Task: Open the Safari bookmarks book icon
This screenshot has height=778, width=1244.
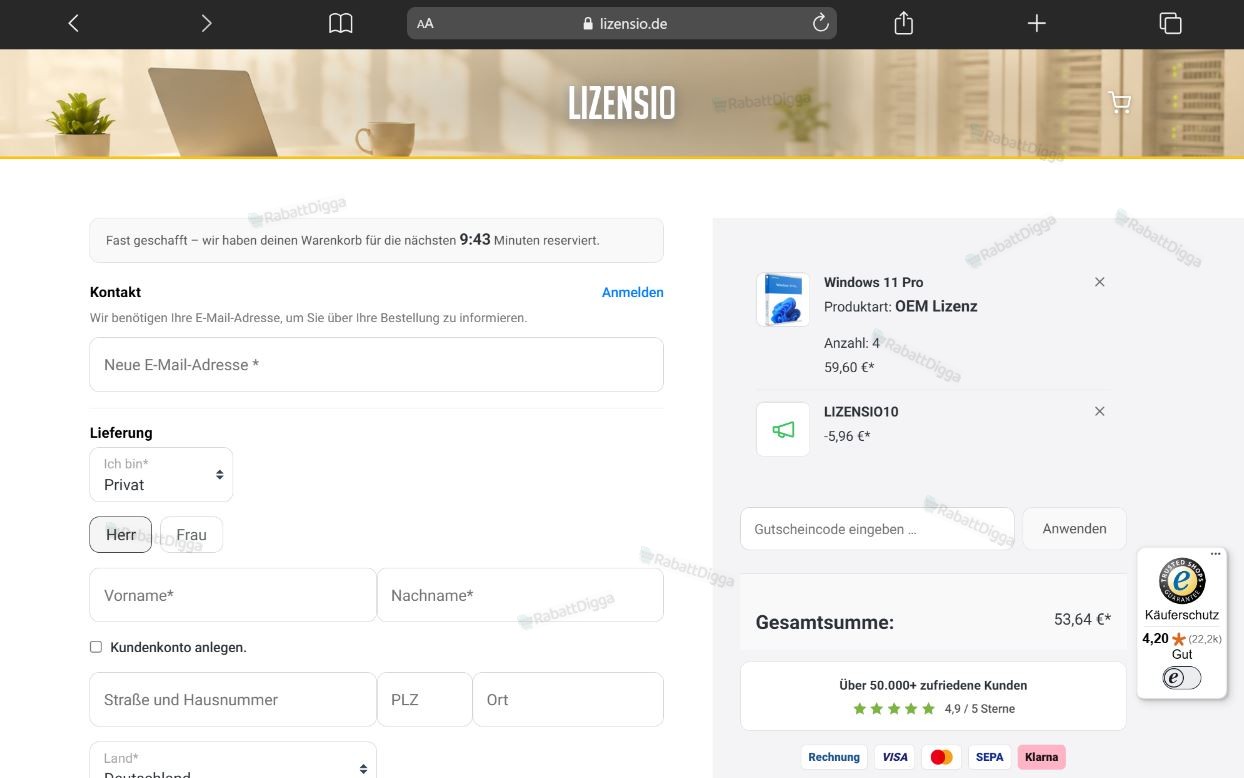Action: (x=341, y=23)
